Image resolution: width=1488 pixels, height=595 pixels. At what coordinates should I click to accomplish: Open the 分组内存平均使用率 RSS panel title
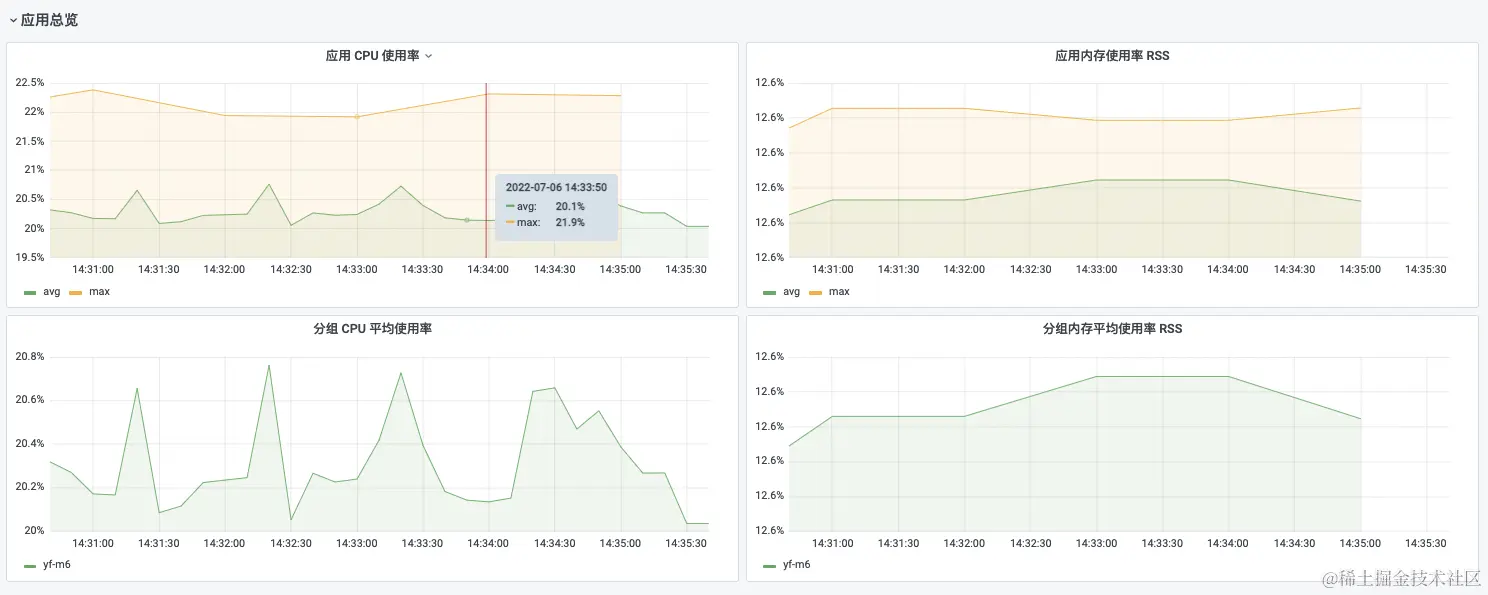coord(1112,328)
